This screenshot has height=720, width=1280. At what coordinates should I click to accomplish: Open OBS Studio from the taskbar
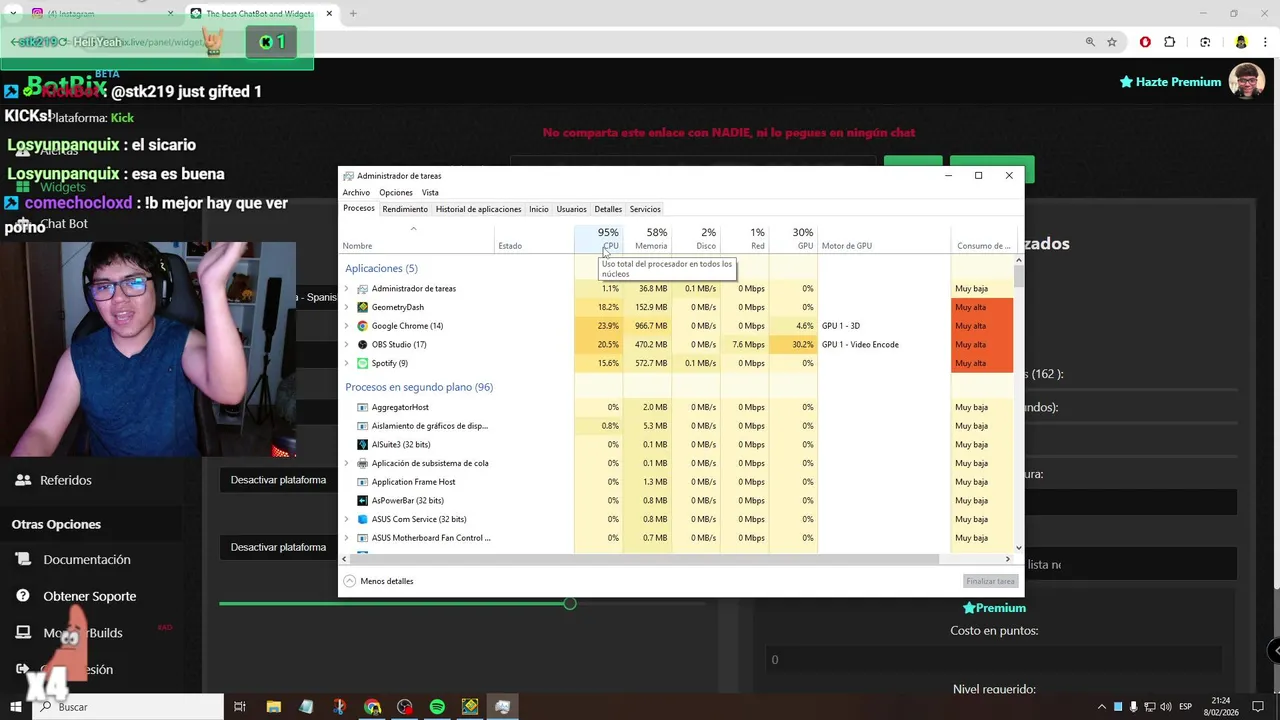(405, 707)
